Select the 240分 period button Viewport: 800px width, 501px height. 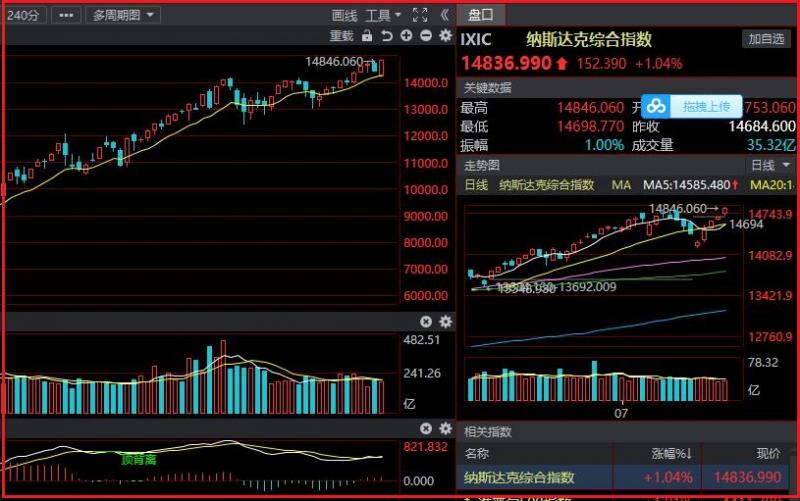coord(24,15)
